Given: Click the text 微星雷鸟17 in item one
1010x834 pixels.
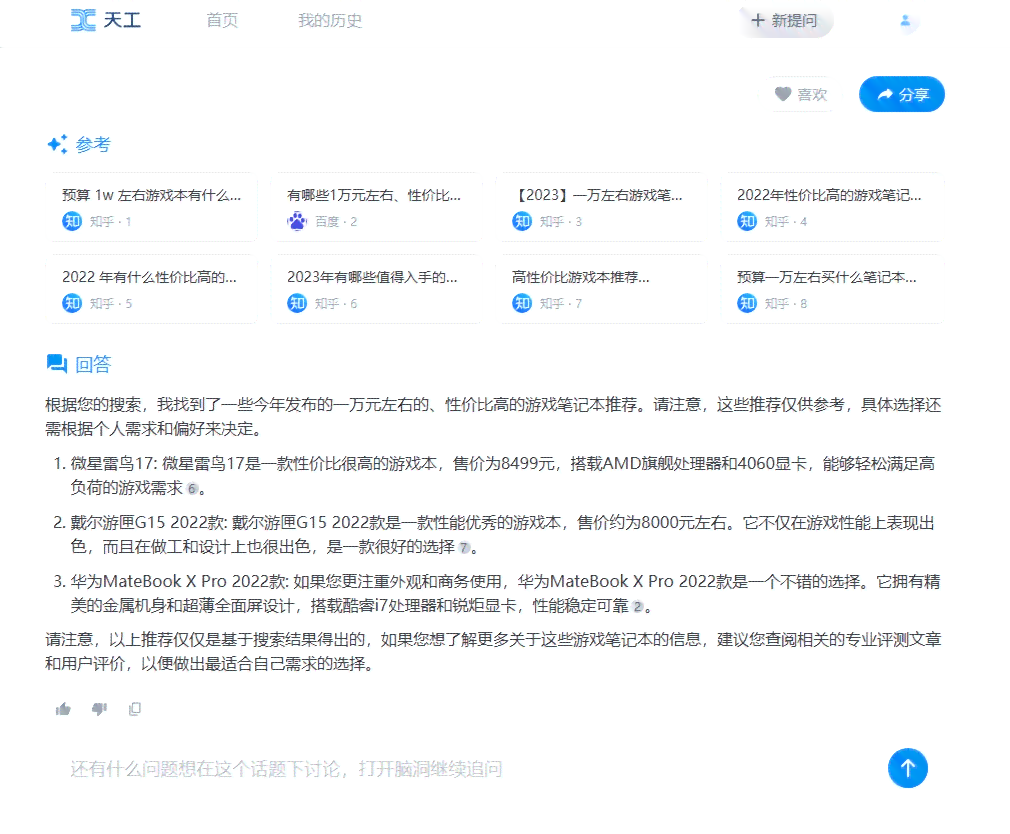Looking at the screenshot, I should (113, 464).
